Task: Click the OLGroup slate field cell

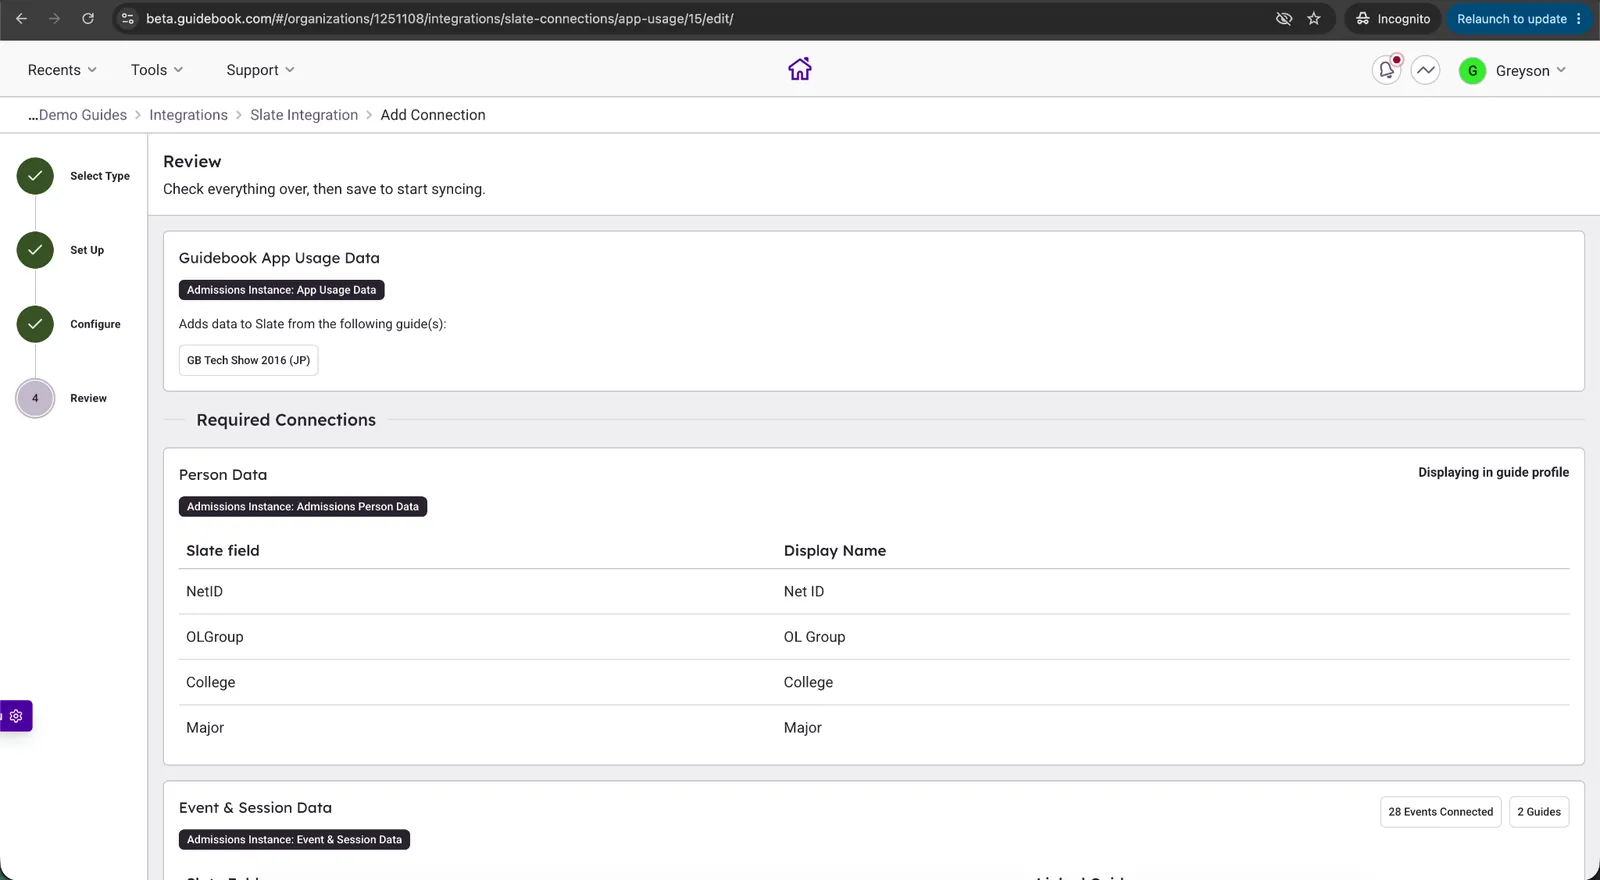Action: point(214,637)
